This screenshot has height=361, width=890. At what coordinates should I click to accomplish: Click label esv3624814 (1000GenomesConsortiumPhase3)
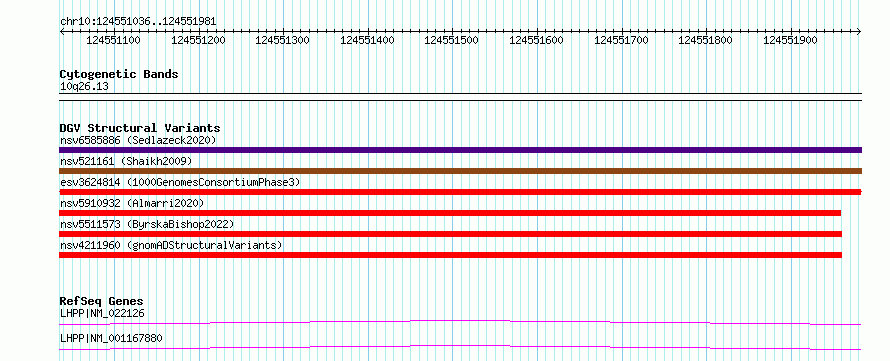click(180, 182)
